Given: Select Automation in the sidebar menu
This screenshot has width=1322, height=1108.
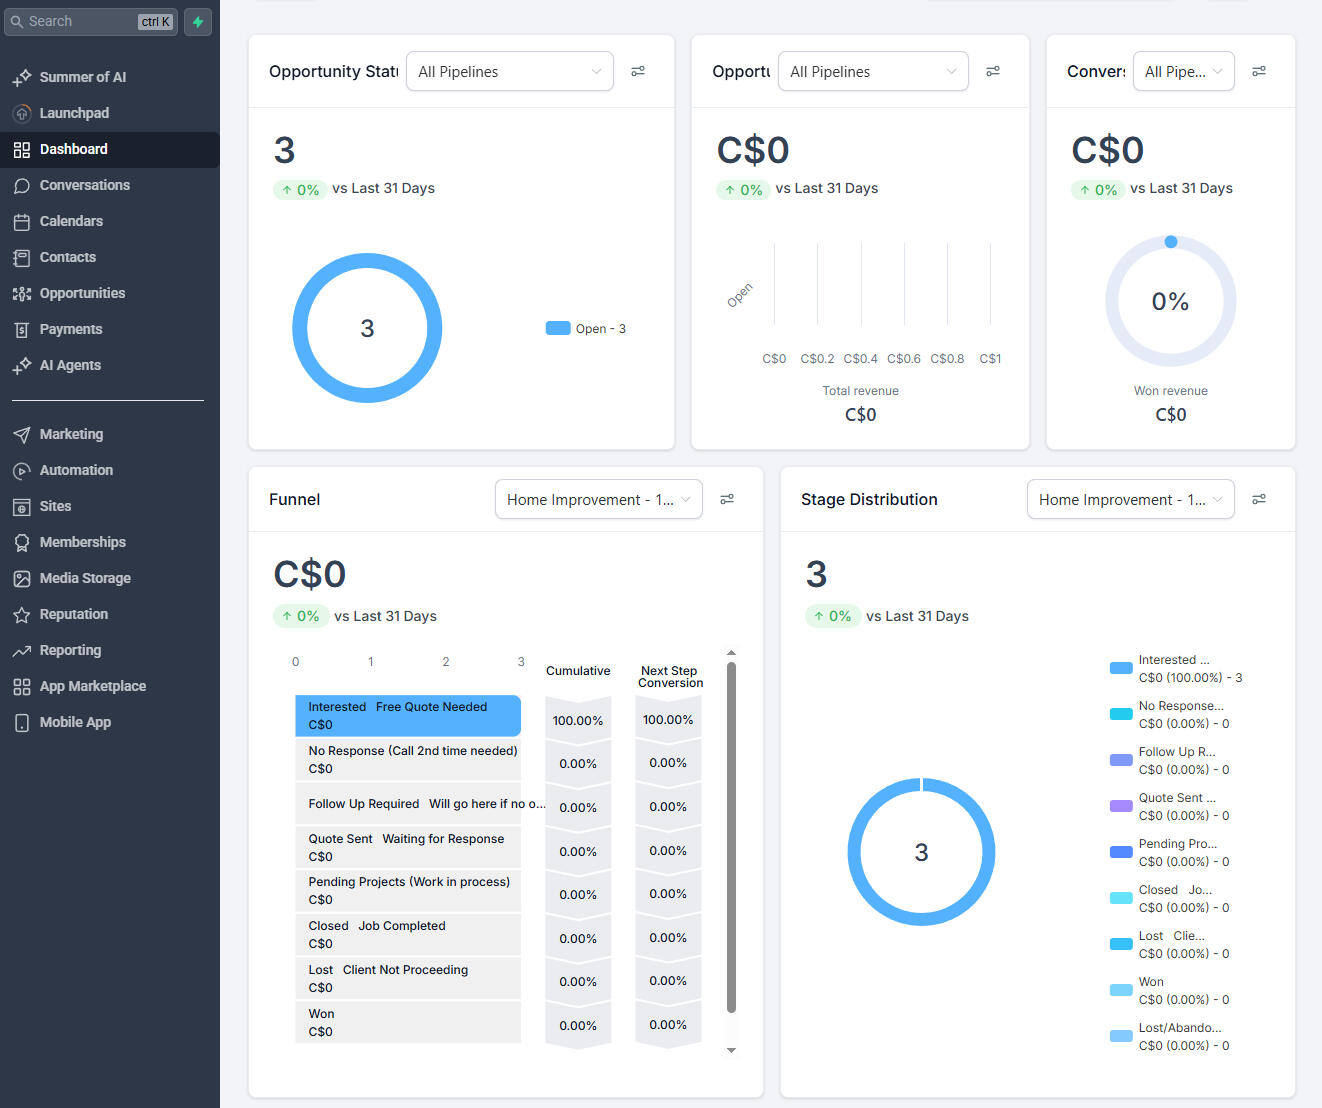Looking at the screenshot, I should click(x=76, y=470).
